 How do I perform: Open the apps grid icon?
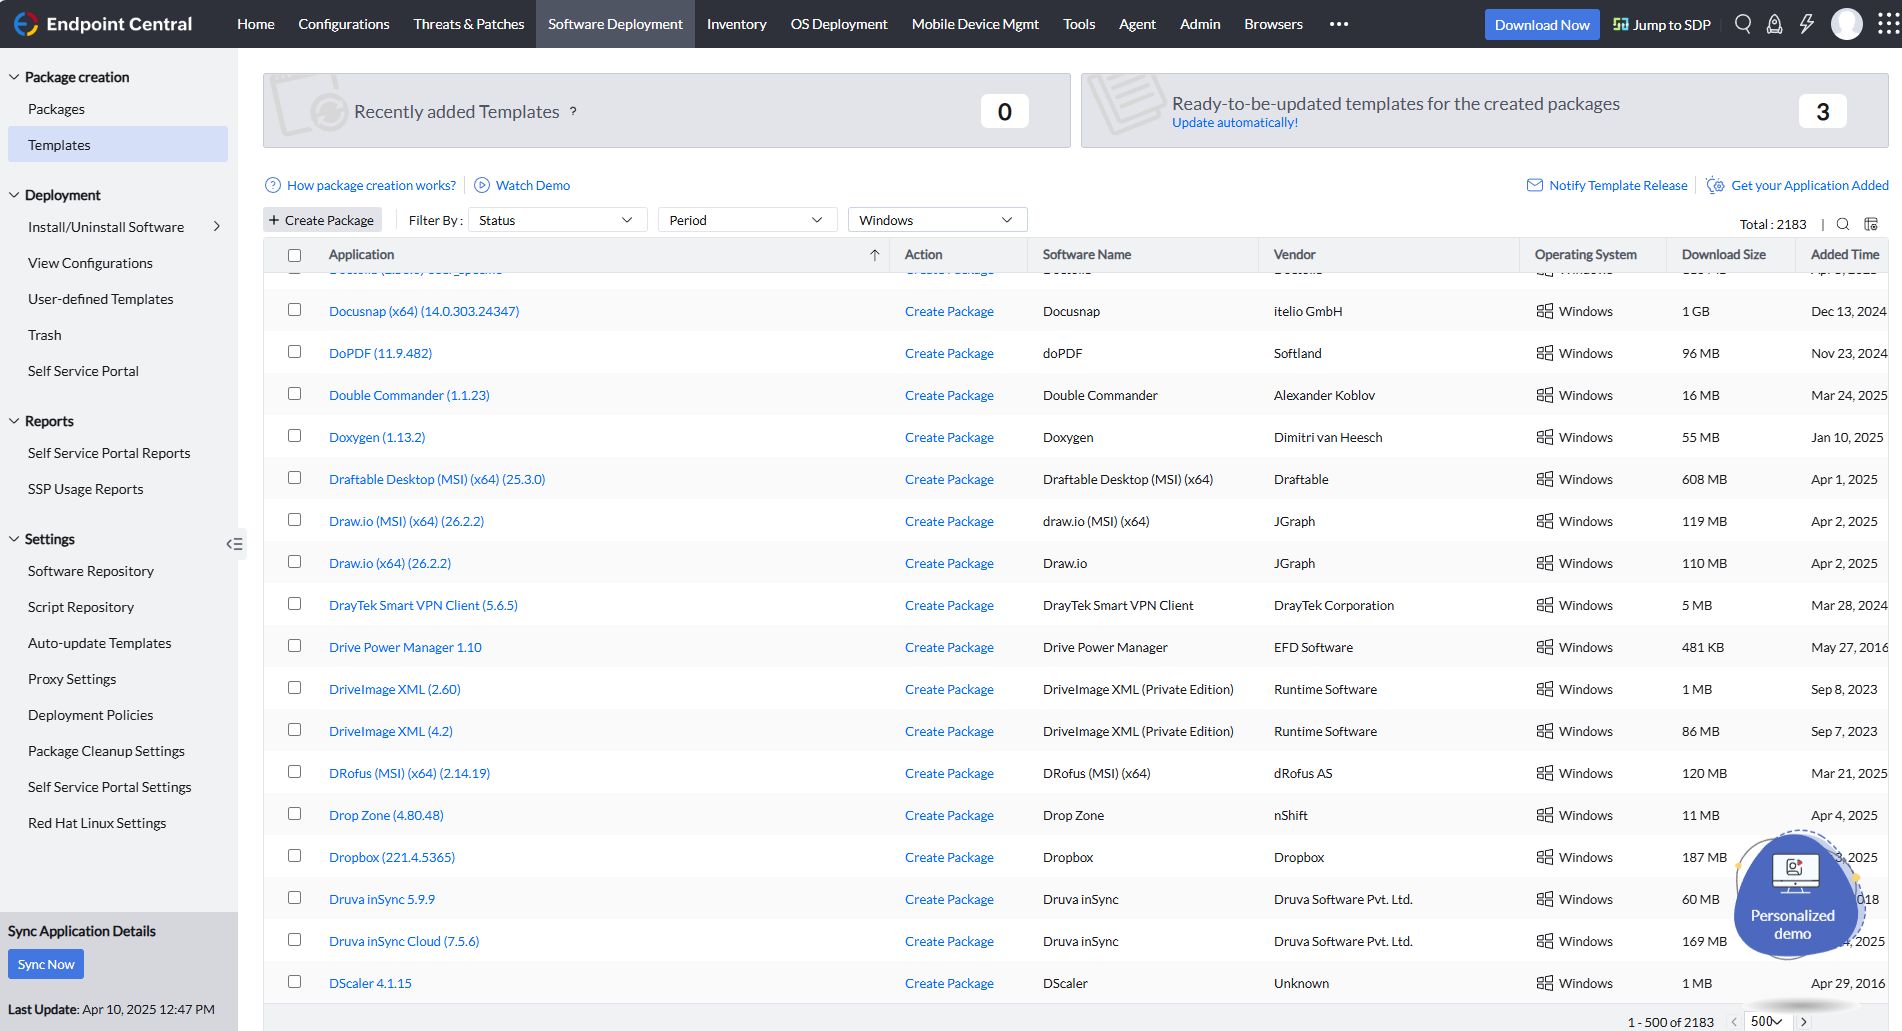[x=1888, y=24]
